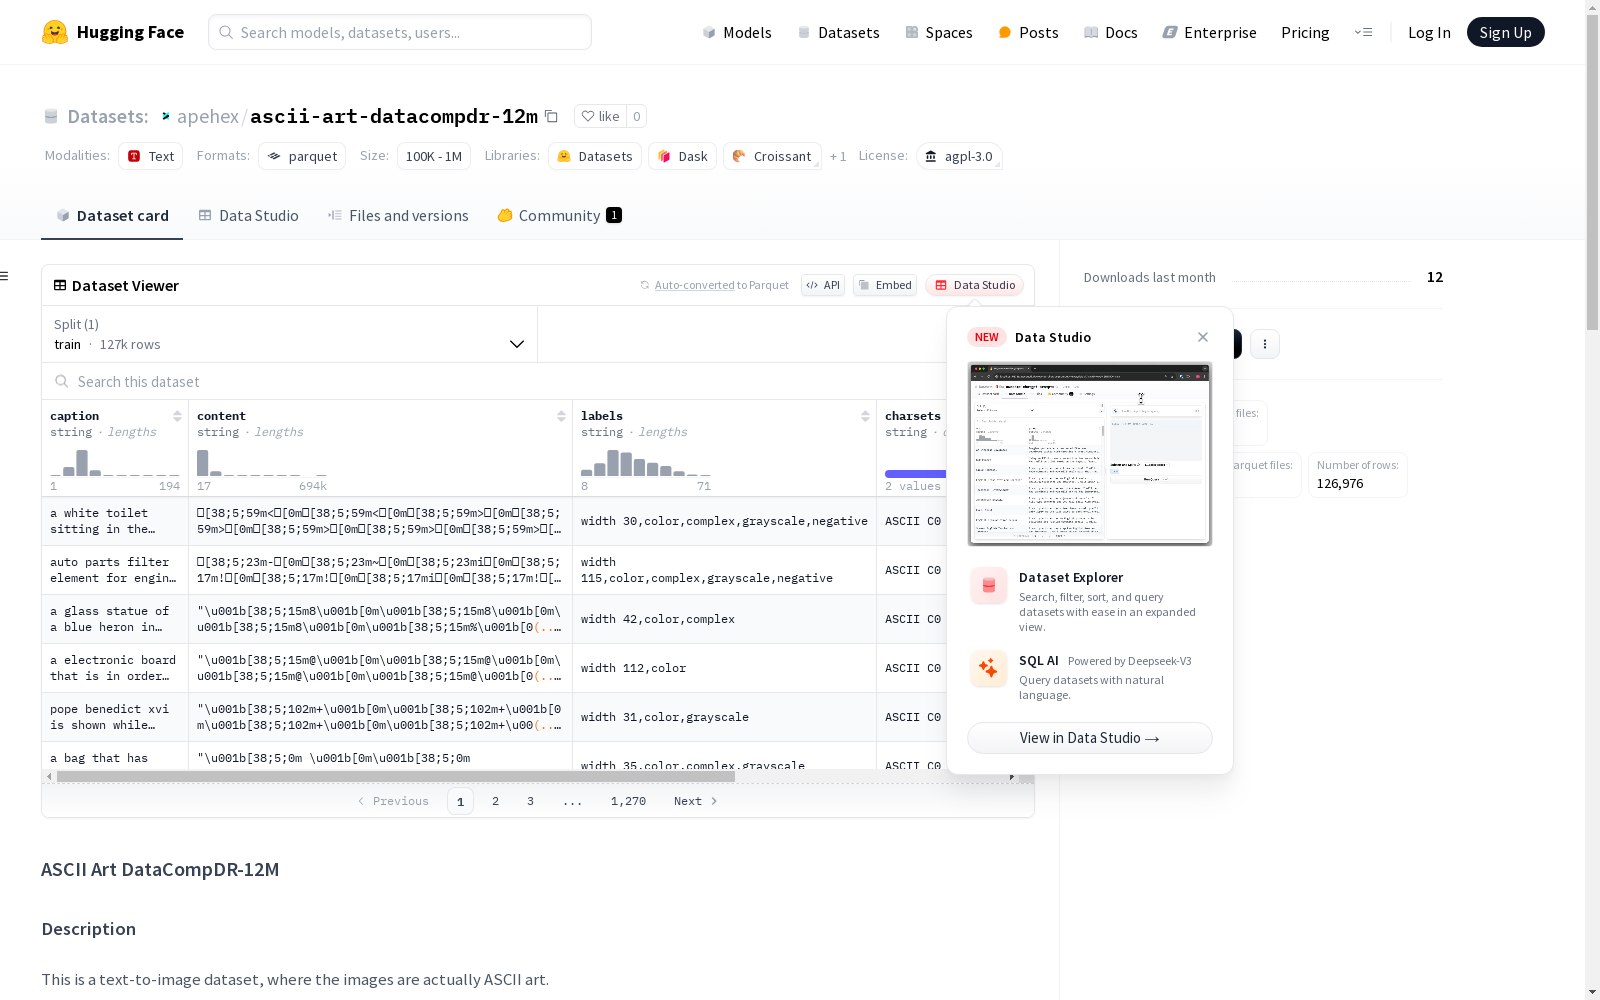Click the parquet format tag
Image resolution: width=1600 pixels, height=1000 pixels.
point(302,156)
